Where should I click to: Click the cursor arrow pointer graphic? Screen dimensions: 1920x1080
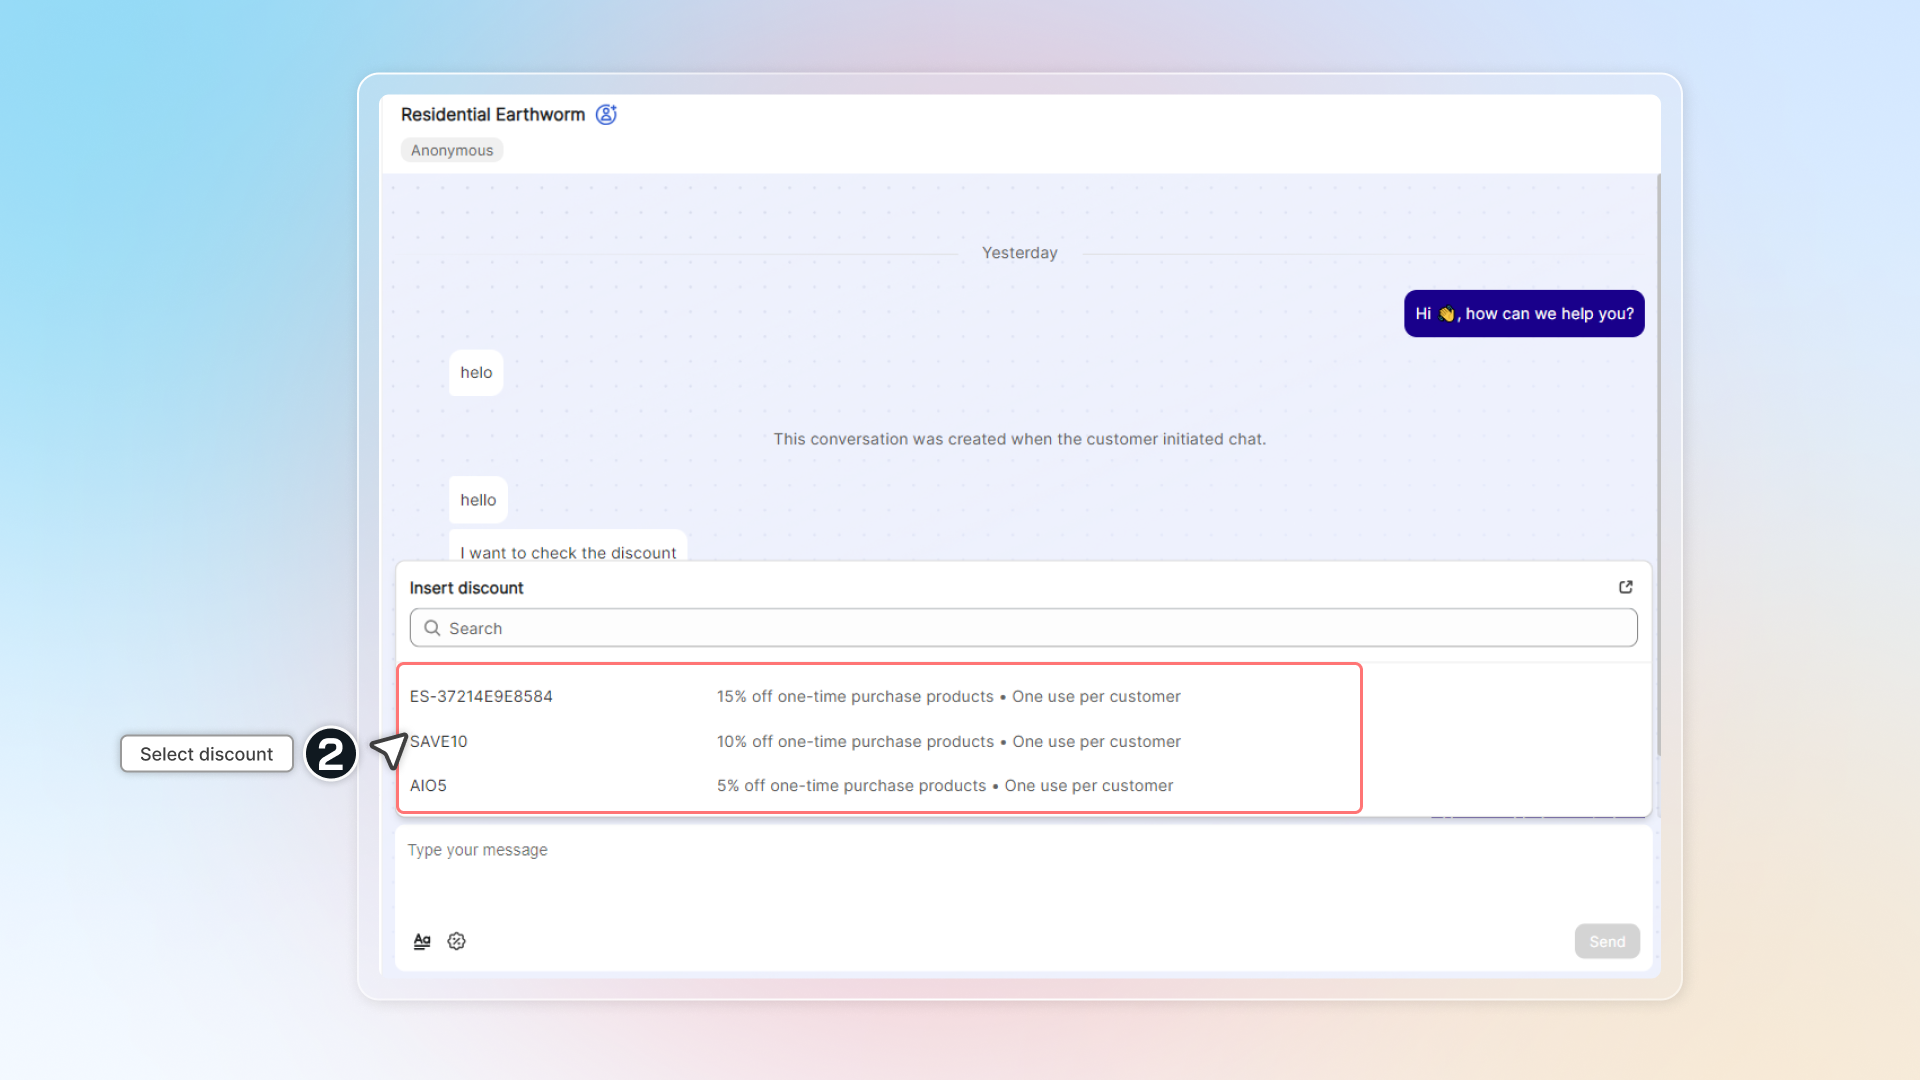pyautogui.click(x=389, y=750)
